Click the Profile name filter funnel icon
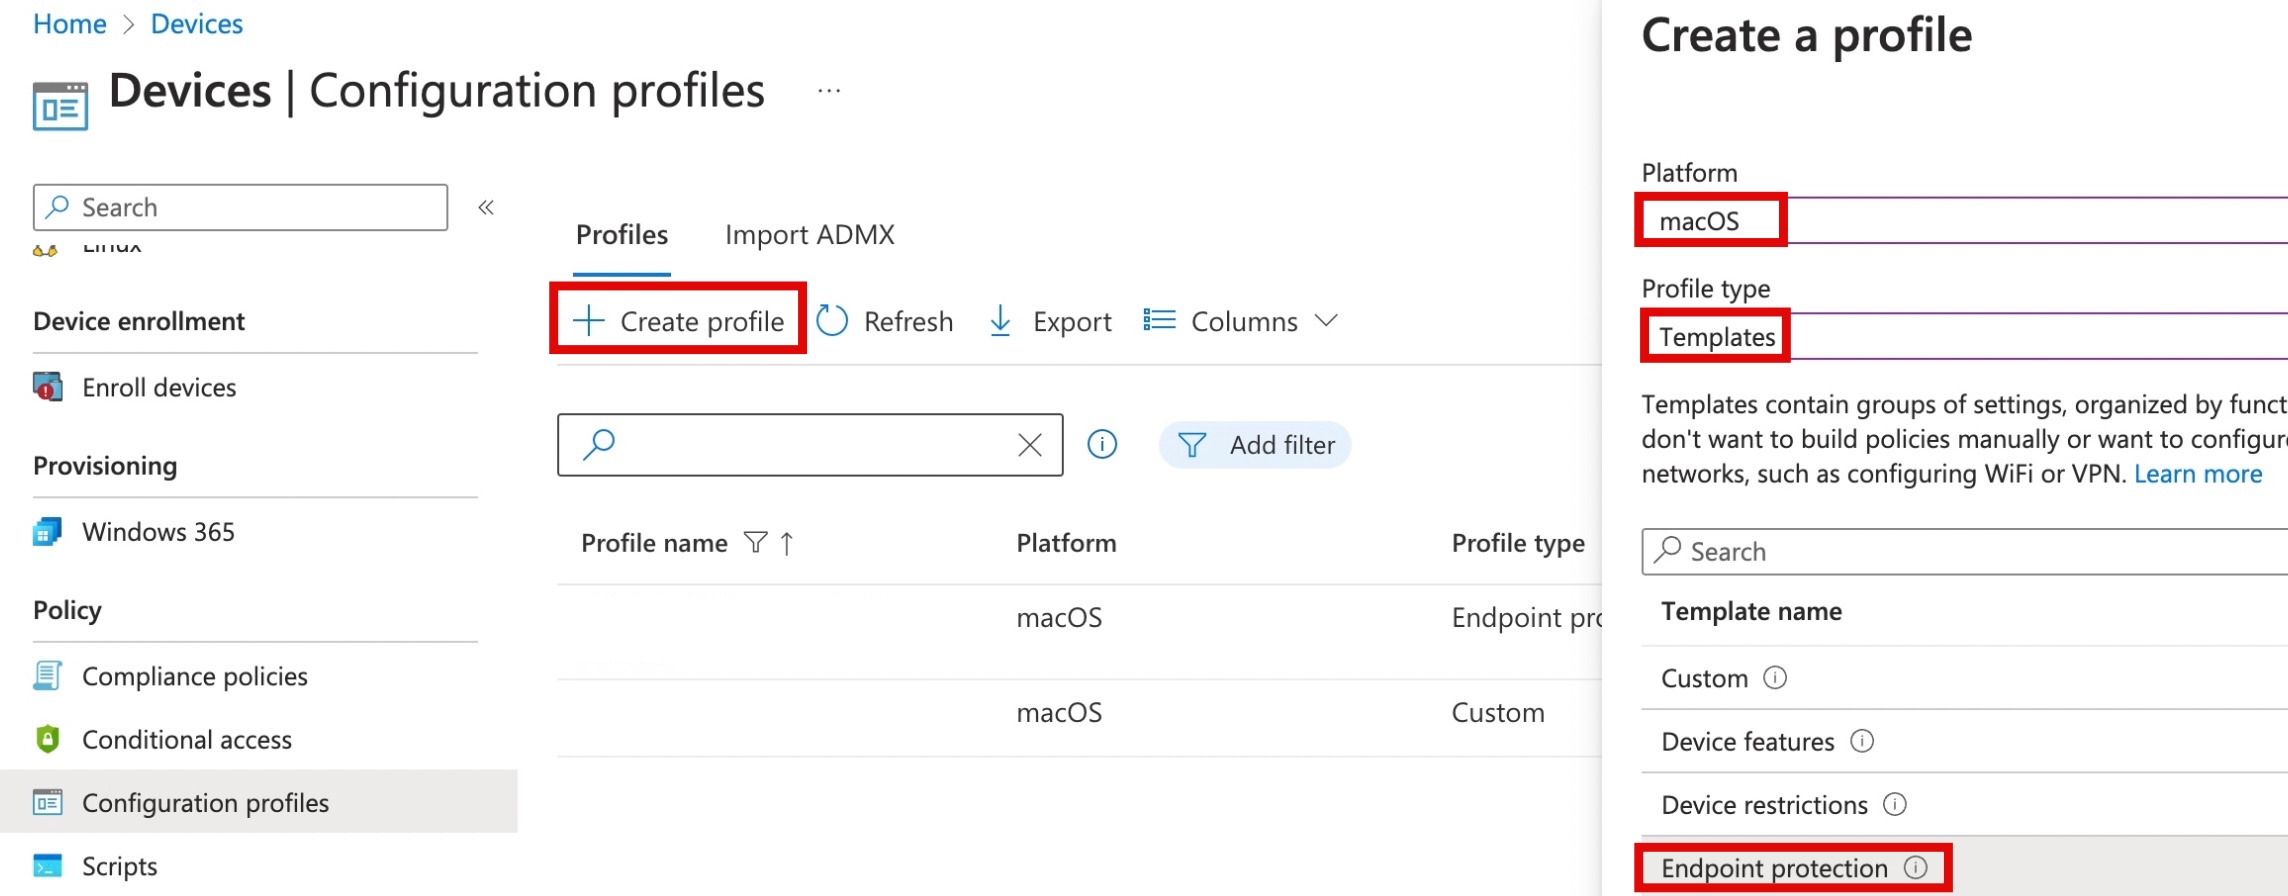Viewport: 2288px width, 896px height. [x=756, y=543]
